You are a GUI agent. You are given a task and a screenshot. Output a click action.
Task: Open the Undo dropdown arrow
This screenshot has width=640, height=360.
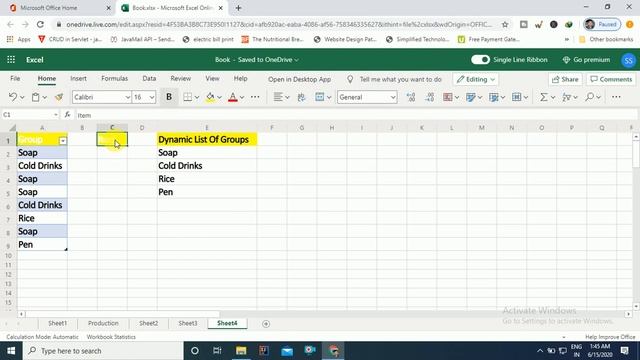[22, 97]
